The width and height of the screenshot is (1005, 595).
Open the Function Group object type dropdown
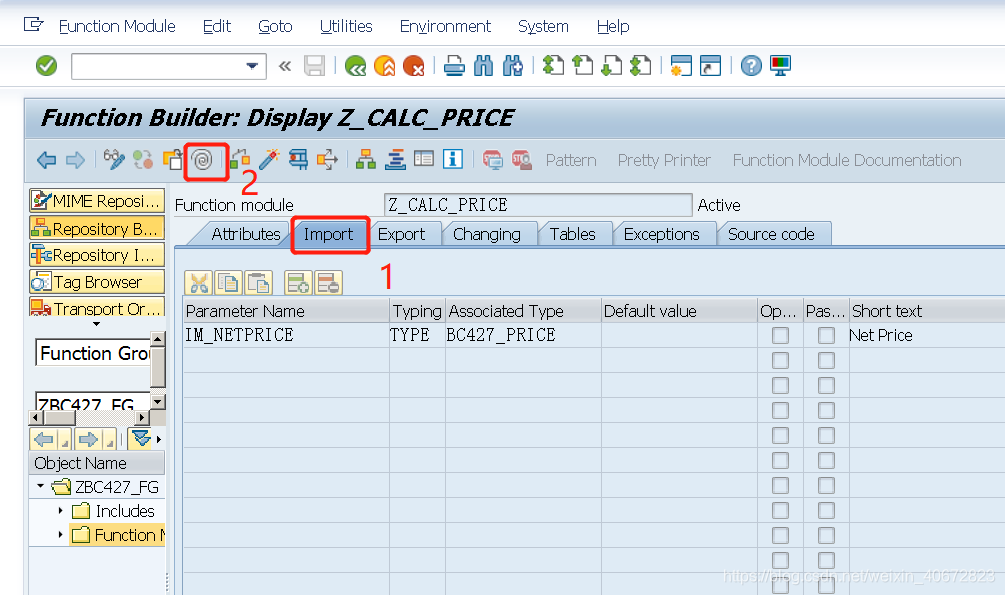coord(93,353)
